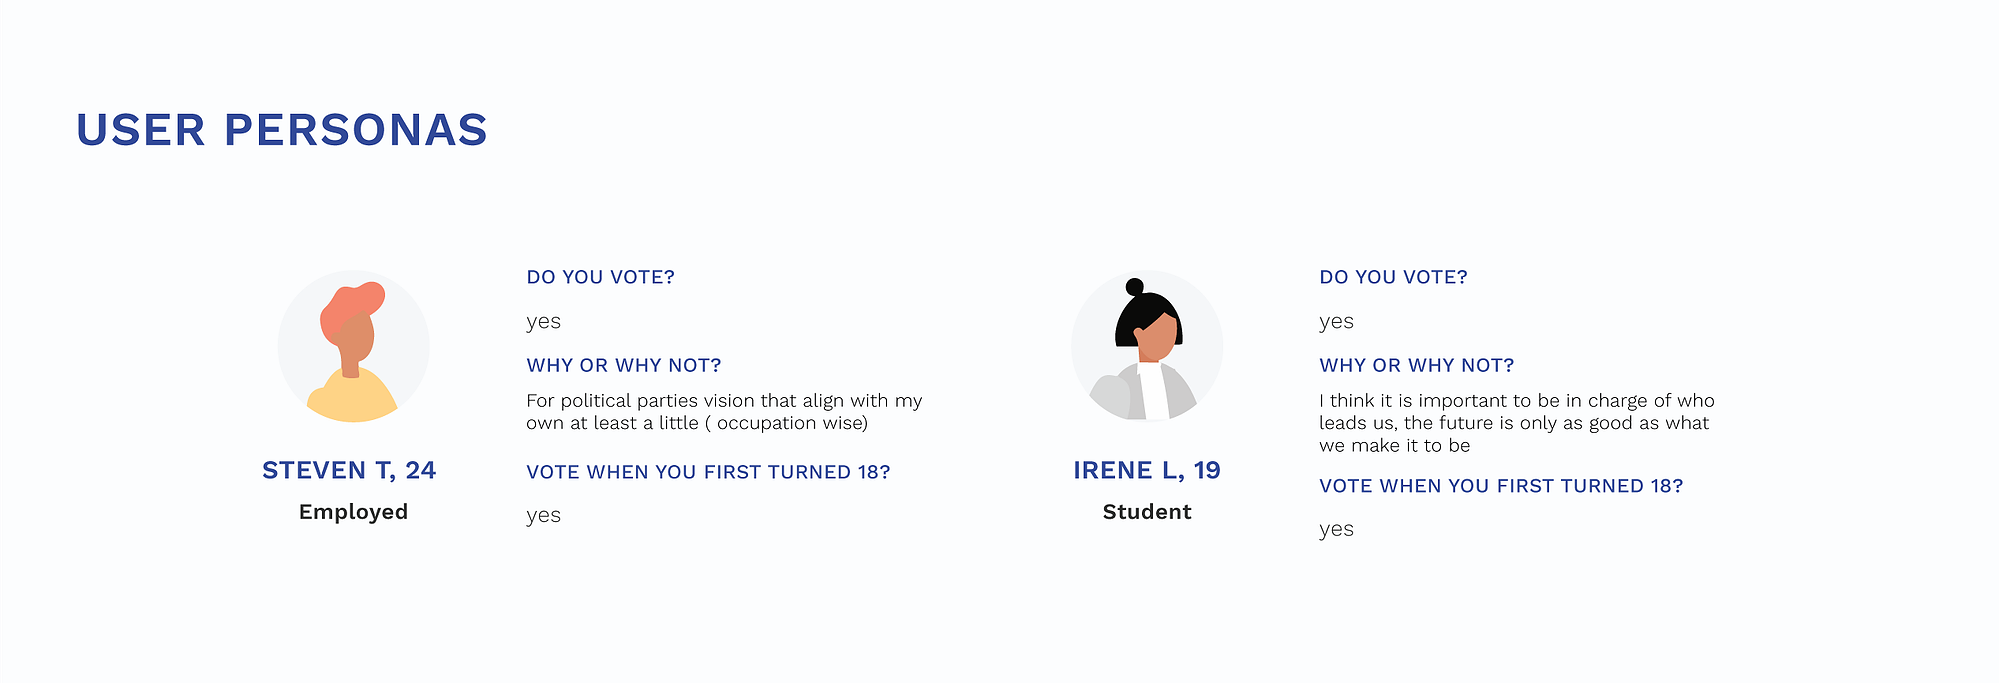
Task: Click Steven's political parties vision response
Action: [724, 412]
